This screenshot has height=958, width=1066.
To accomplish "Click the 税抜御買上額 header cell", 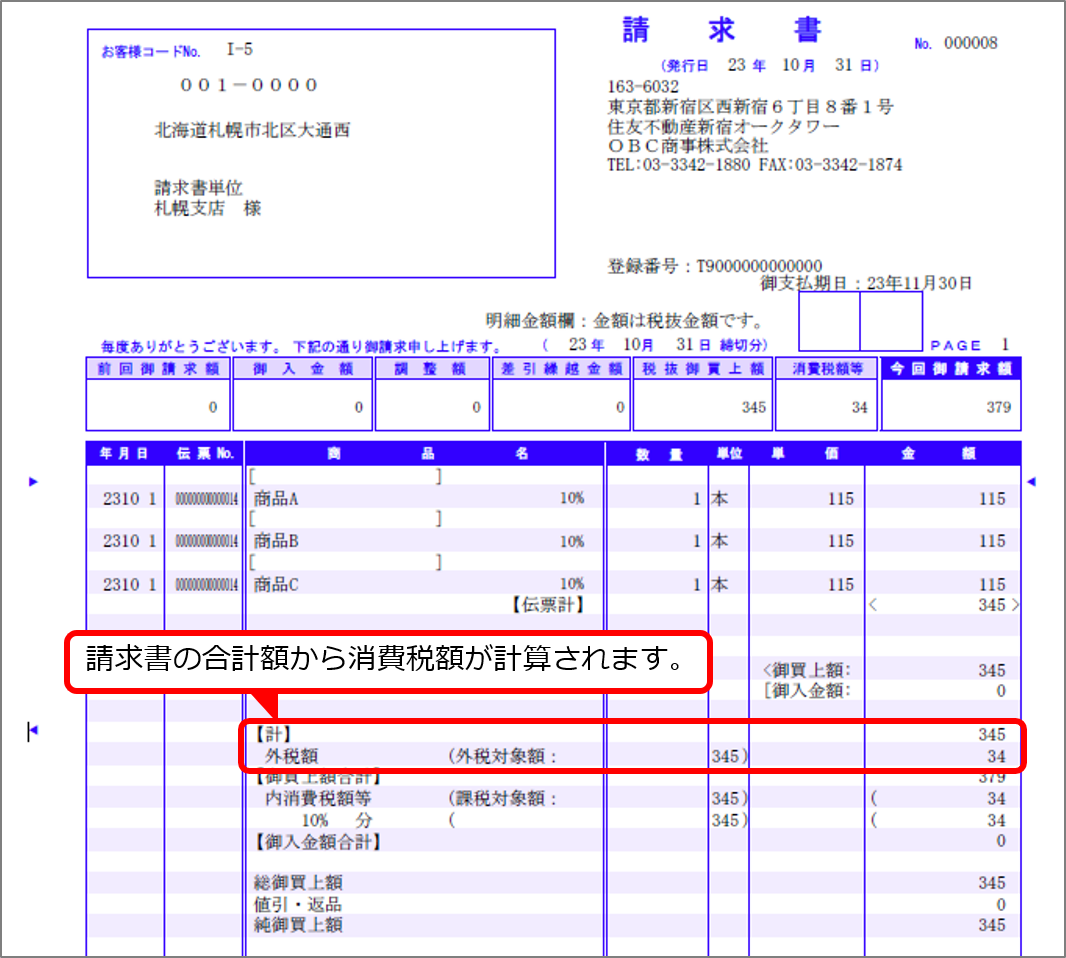I will (x=703, y=369).
